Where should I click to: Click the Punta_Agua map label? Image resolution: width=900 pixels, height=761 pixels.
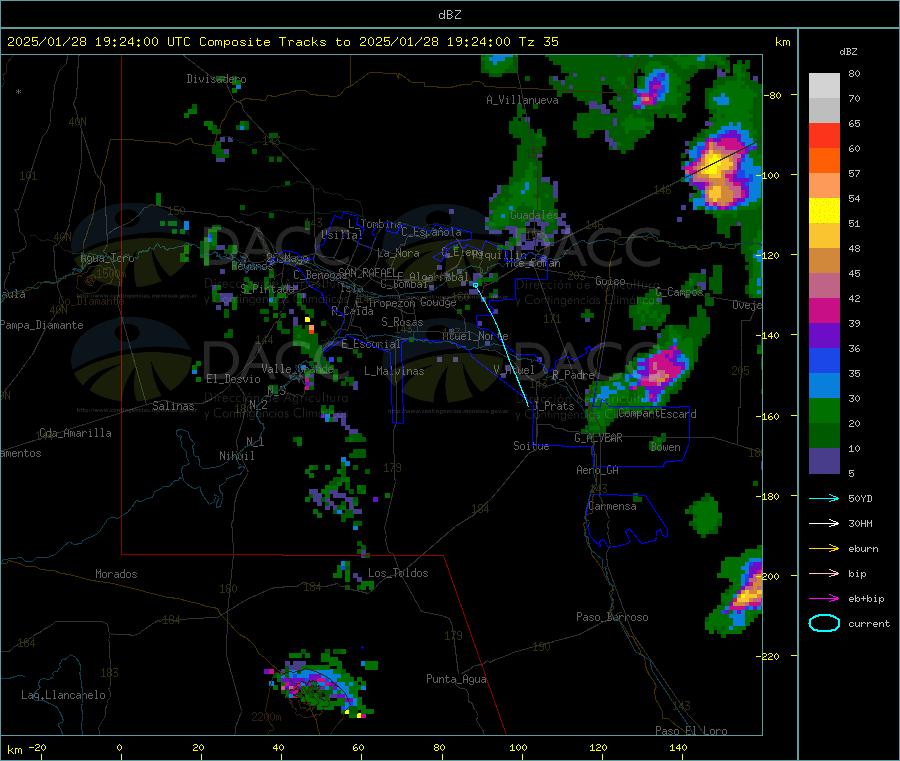[456, 679]
